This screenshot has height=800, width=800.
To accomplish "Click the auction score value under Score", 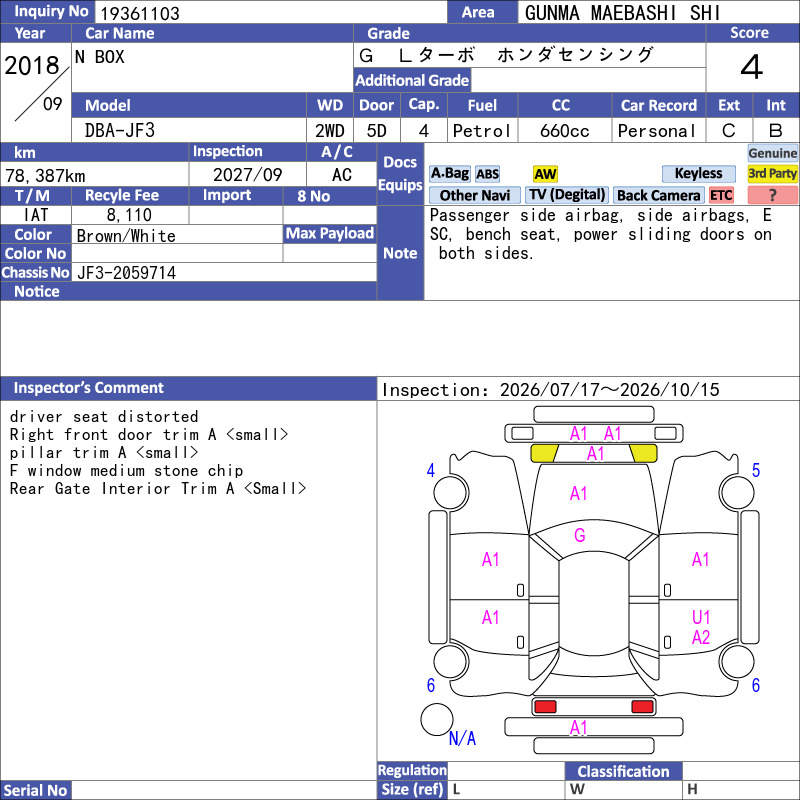I will [x=752, y=67].
